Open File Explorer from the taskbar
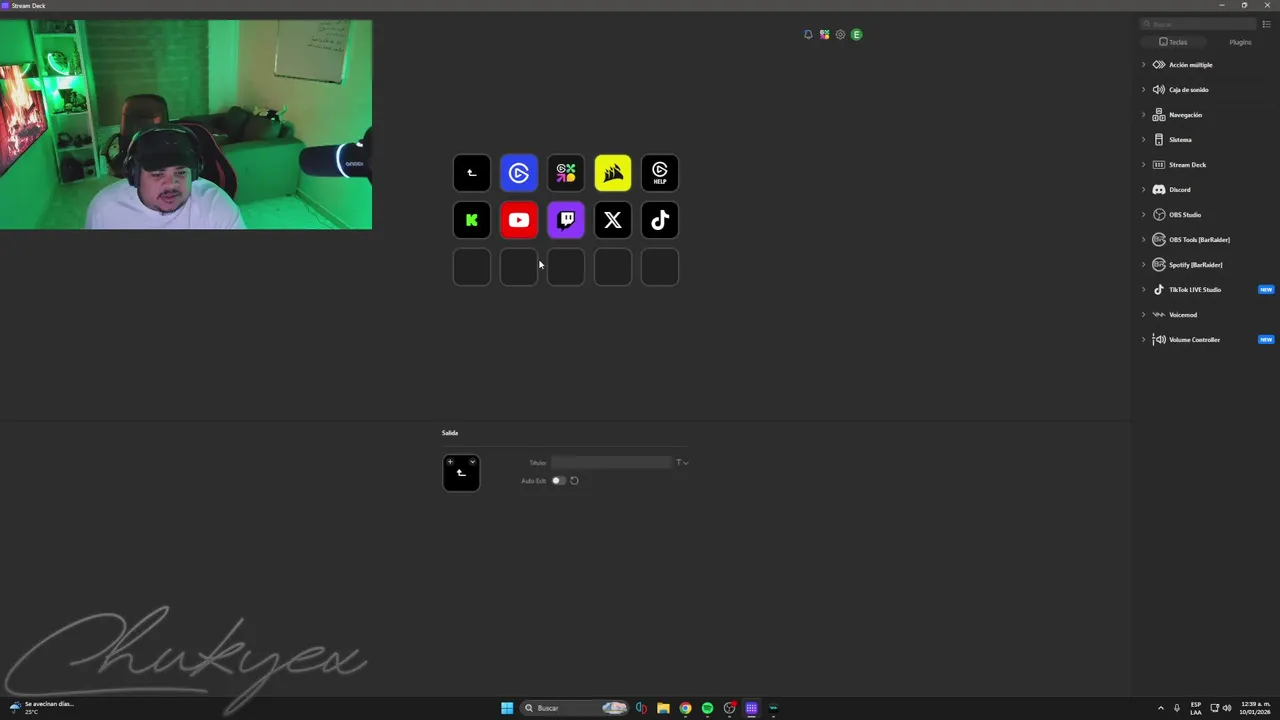 pyautogui.click(x=663, y=708)
